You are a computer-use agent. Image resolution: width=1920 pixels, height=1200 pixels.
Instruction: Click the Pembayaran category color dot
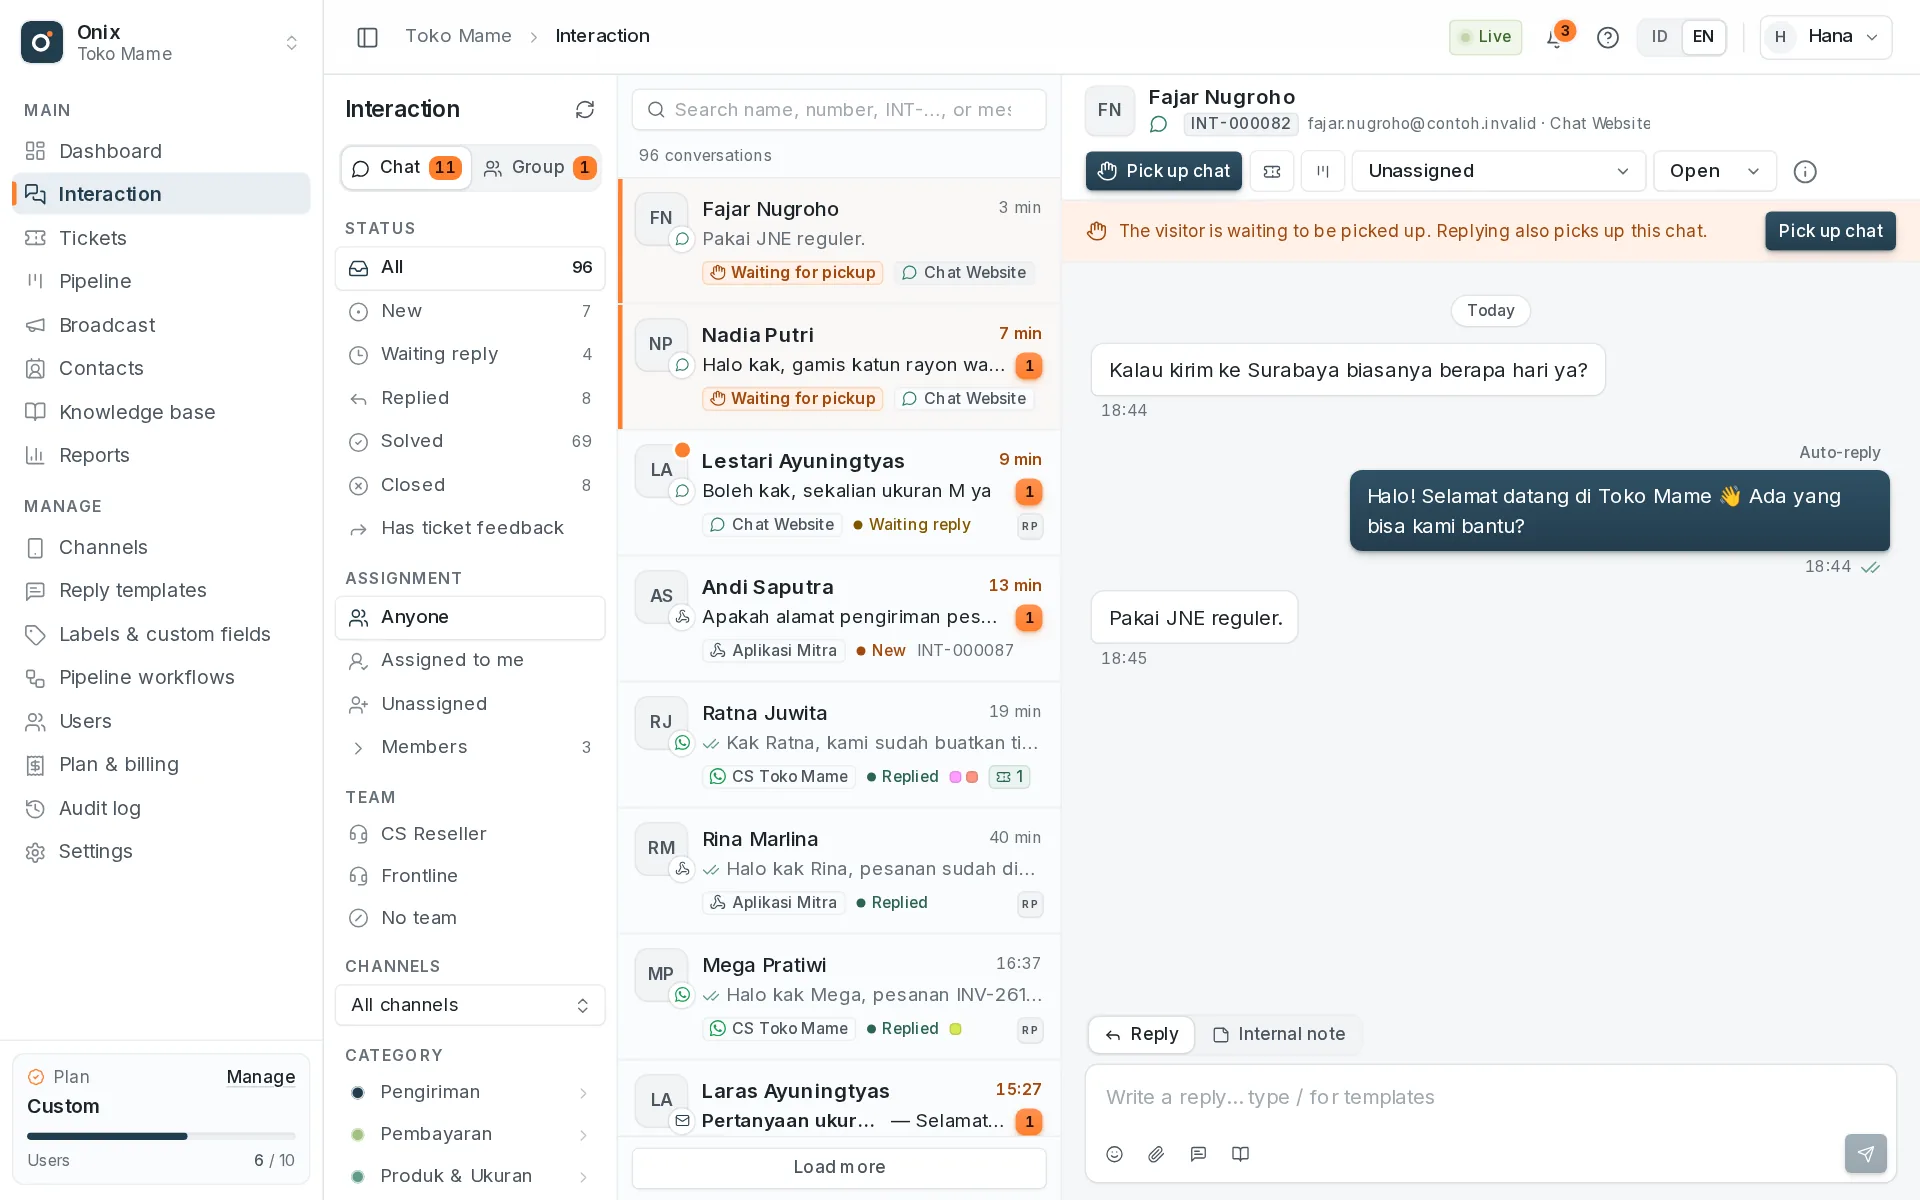pos(357,1135)
